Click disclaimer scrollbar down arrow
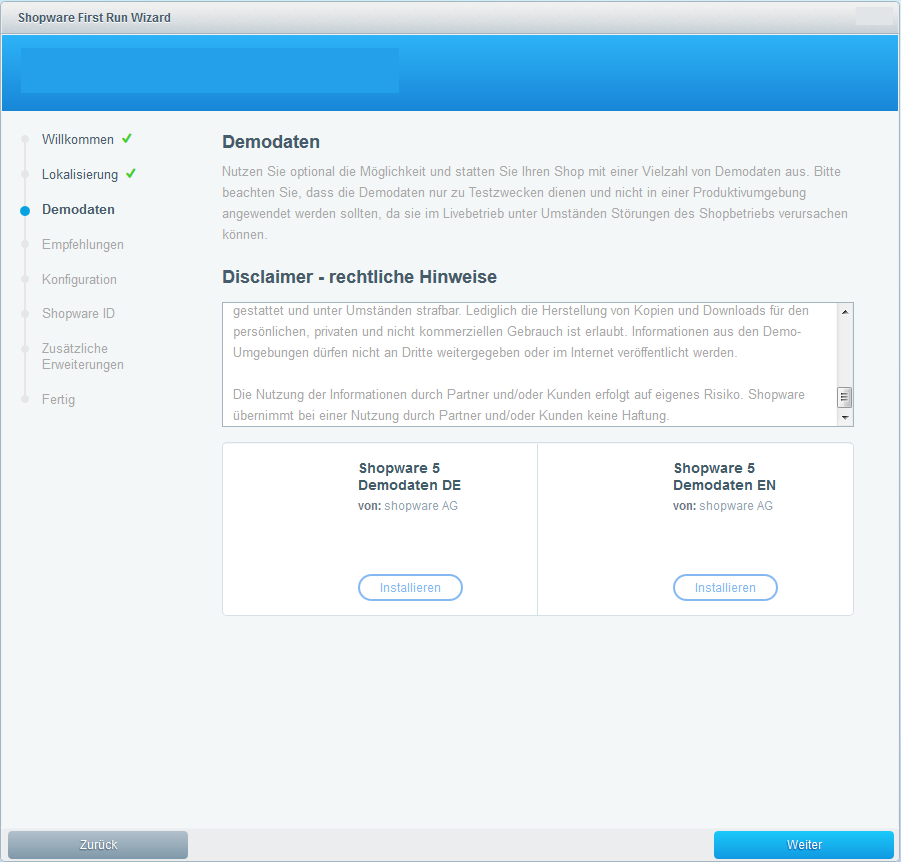The height and width of the screenshot is (862, 901). (845, 417)
